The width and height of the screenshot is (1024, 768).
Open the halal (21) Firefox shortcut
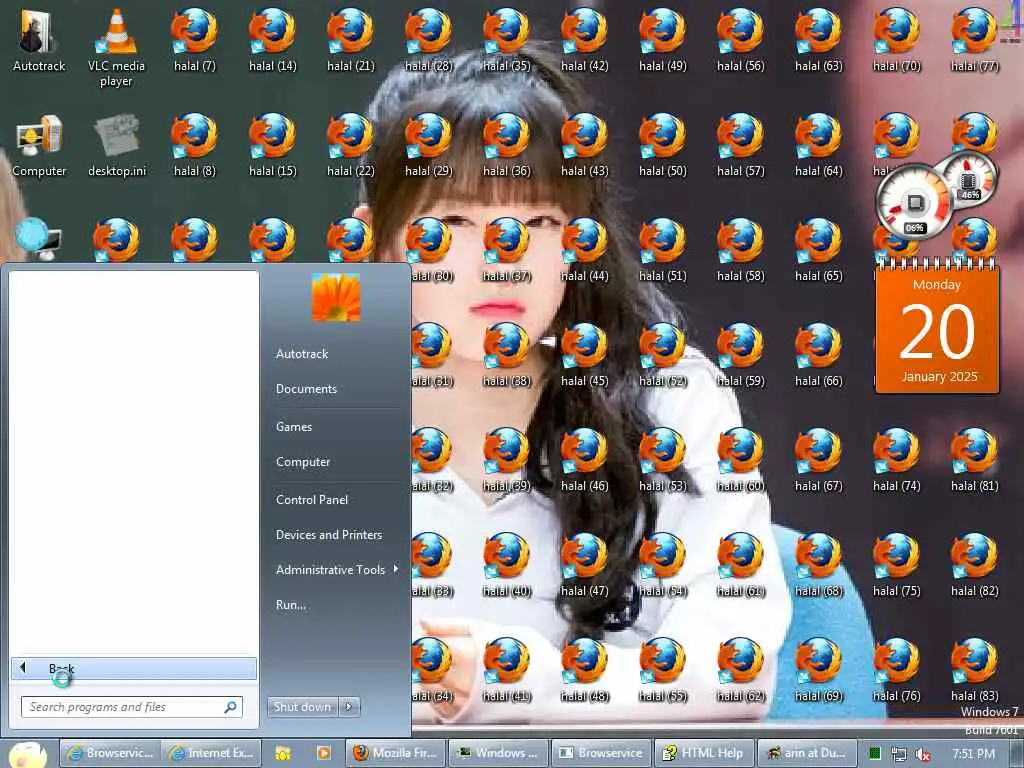pos(351,40)
